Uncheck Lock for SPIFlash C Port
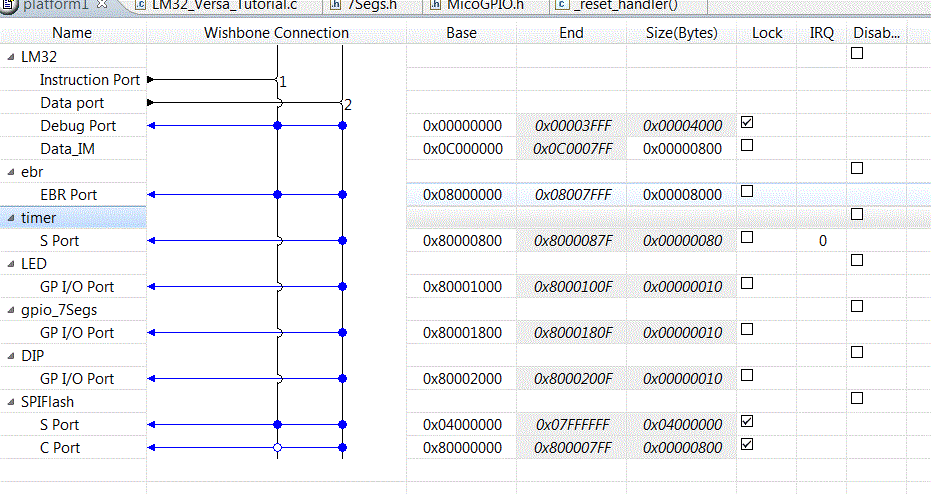This screenshot has width=931, height=494. (x=747, y=444)
